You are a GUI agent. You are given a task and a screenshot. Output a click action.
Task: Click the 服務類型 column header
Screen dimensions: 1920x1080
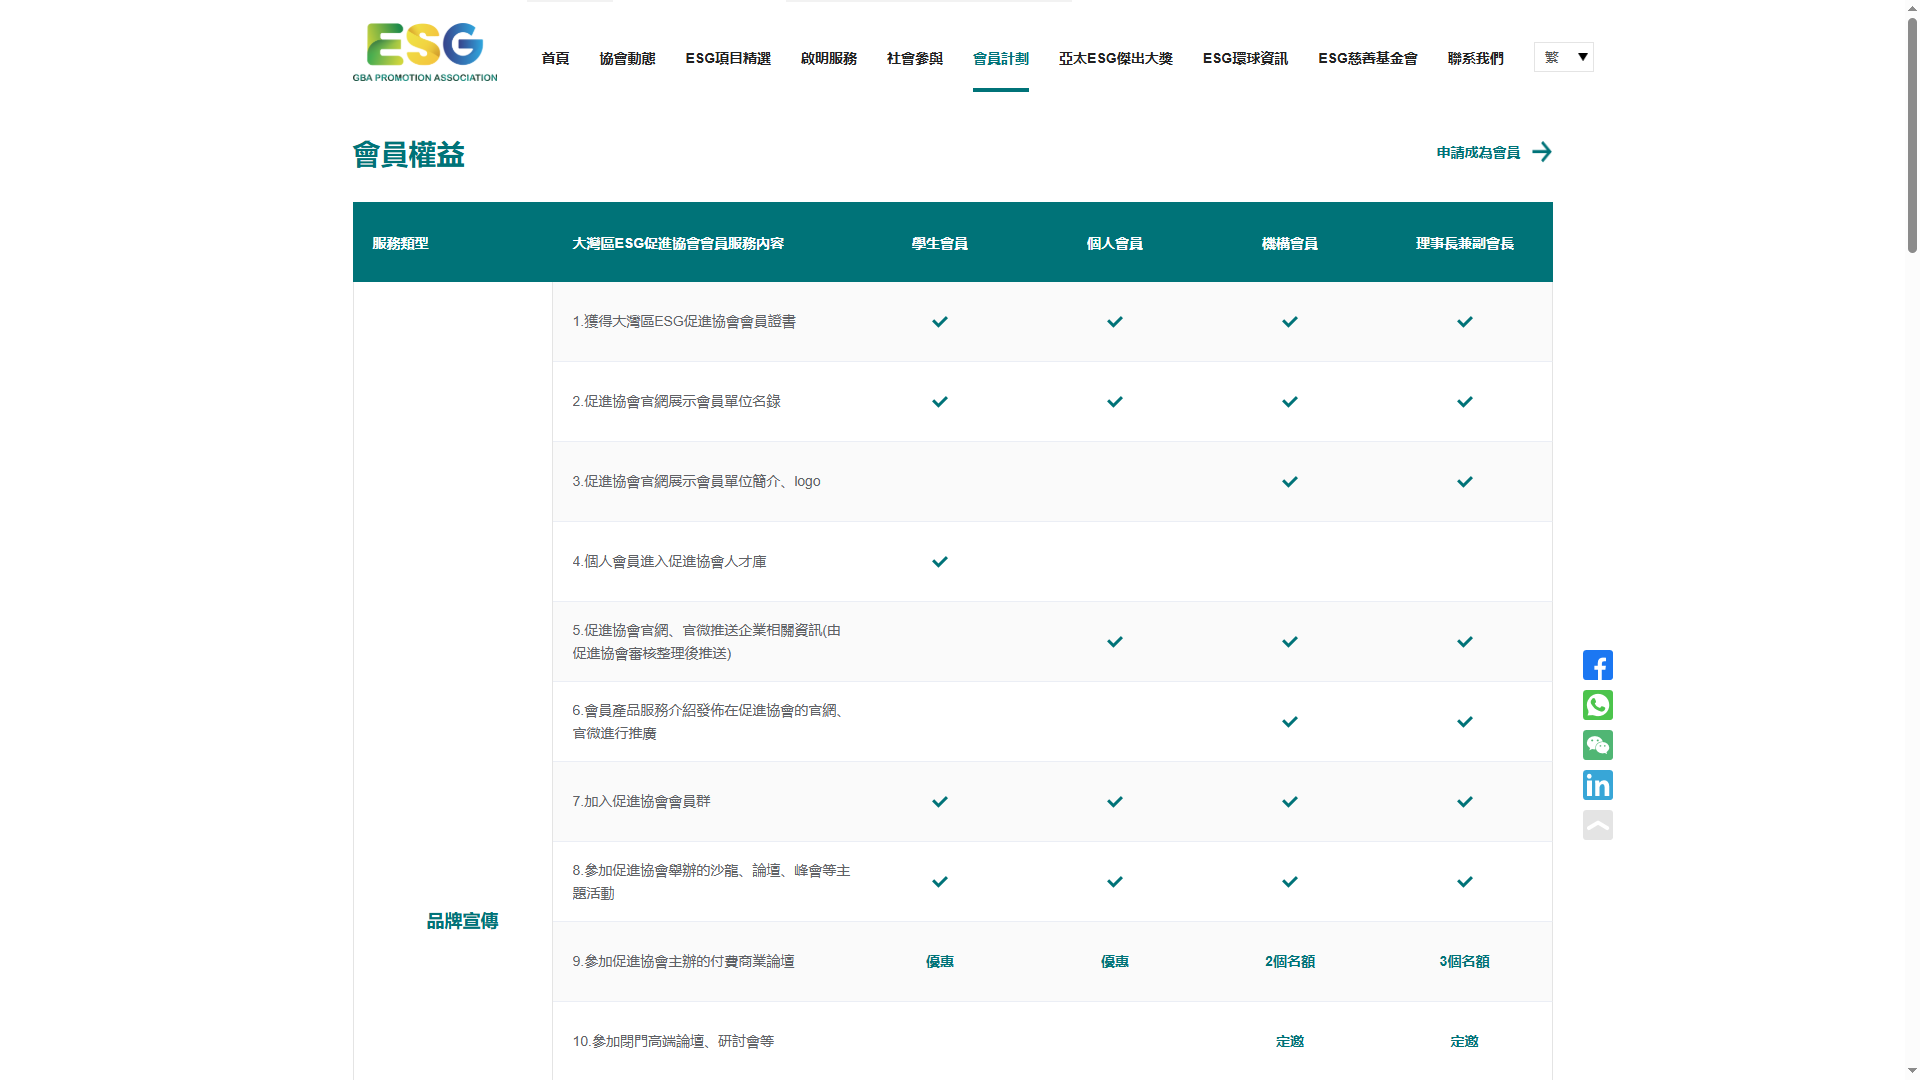point(400,243)
